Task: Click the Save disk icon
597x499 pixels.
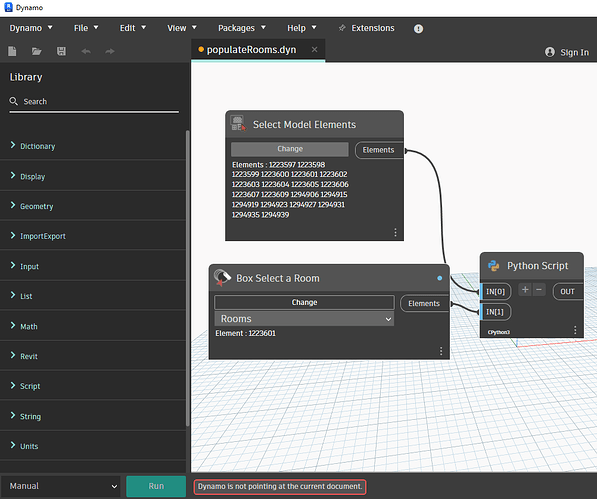Action: coord(61,51)
